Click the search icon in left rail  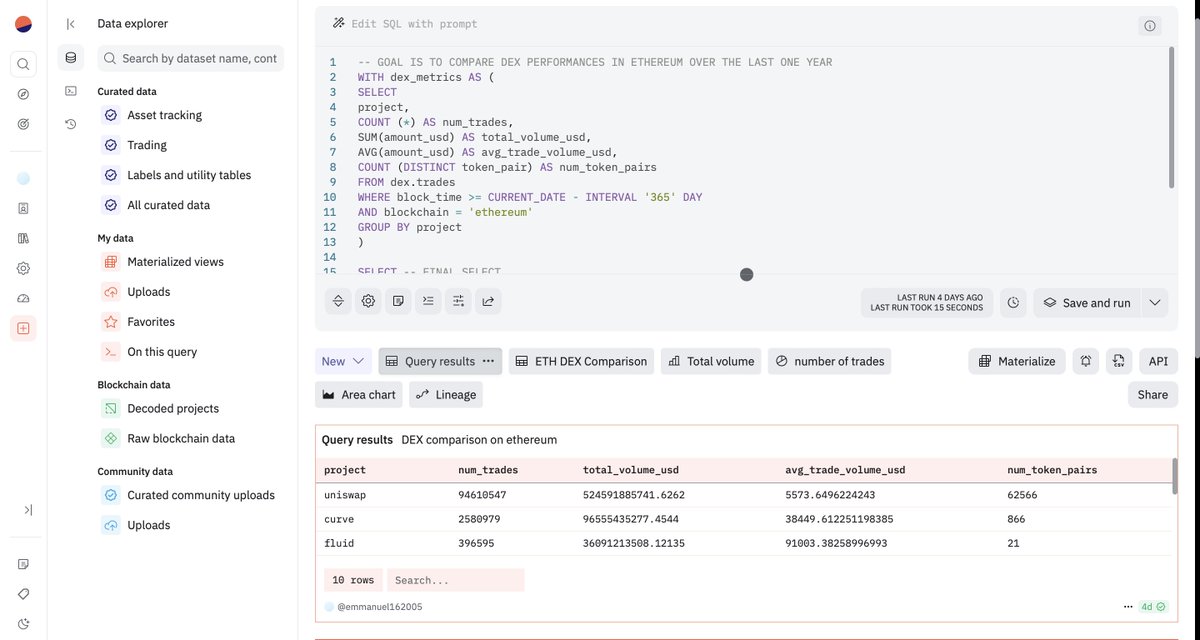click(24, 64)
